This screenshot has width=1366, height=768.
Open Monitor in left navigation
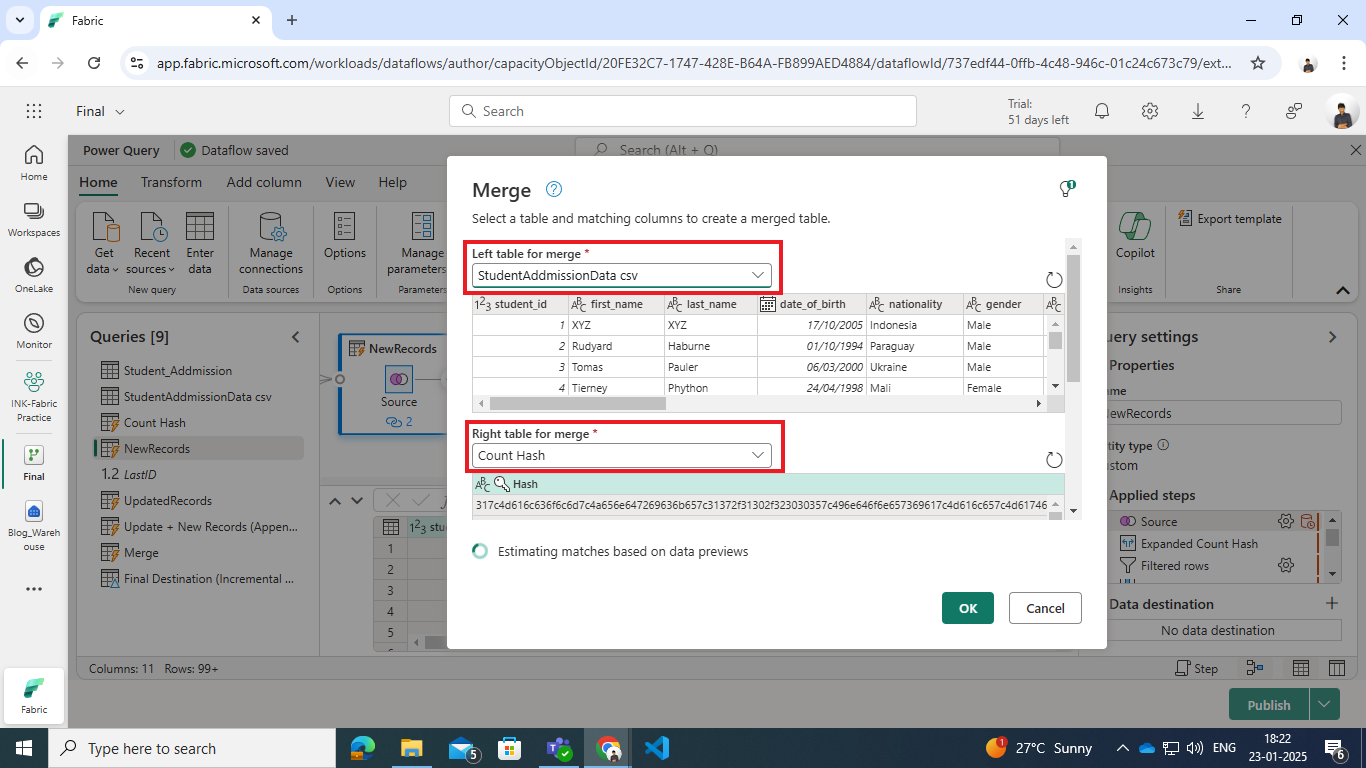(34, 330)
